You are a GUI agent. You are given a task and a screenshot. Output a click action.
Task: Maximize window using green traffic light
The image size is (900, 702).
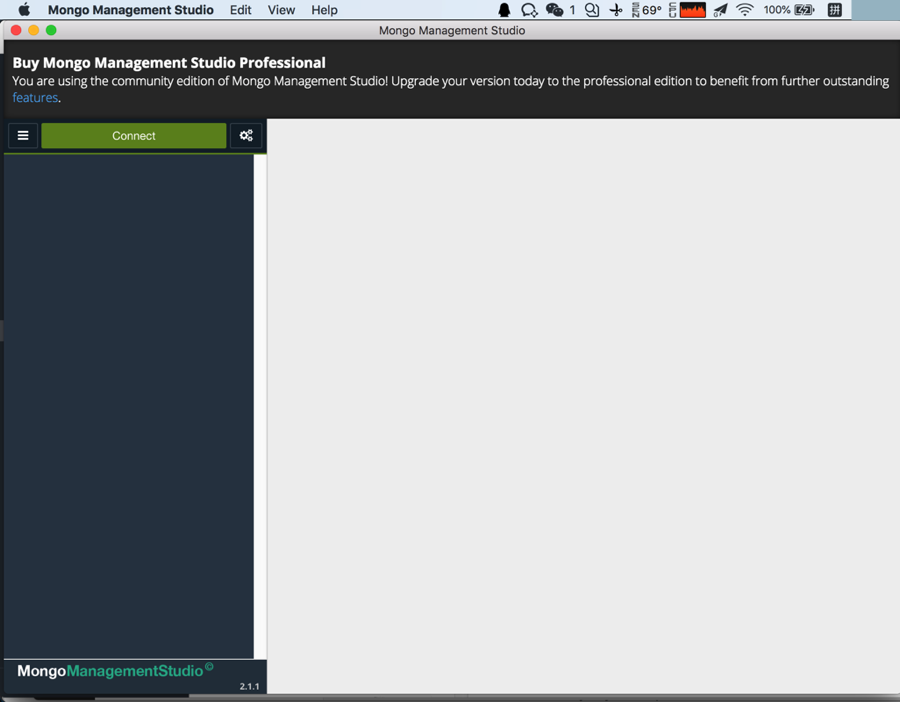click(x=51, y=30)
